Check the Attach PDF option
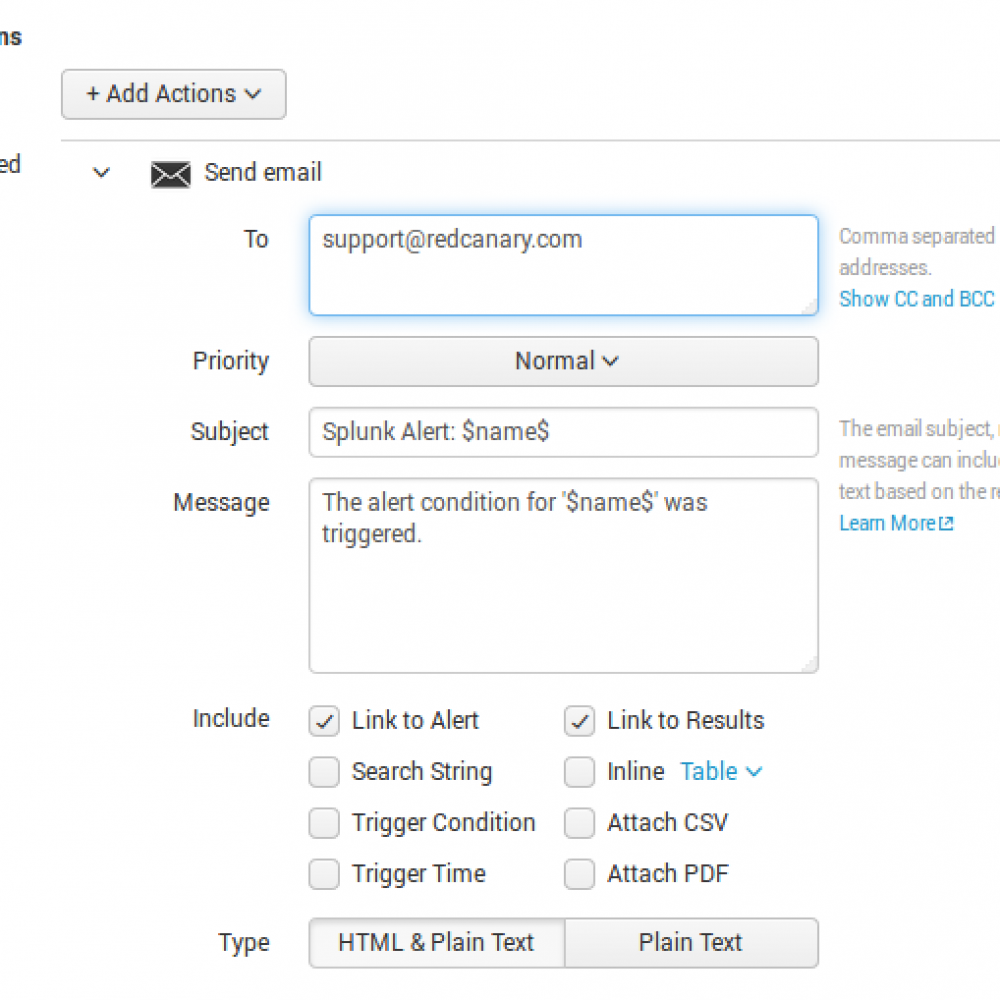The width and height of the screenshot is (1000, 1000). click(x=580, y=874)
